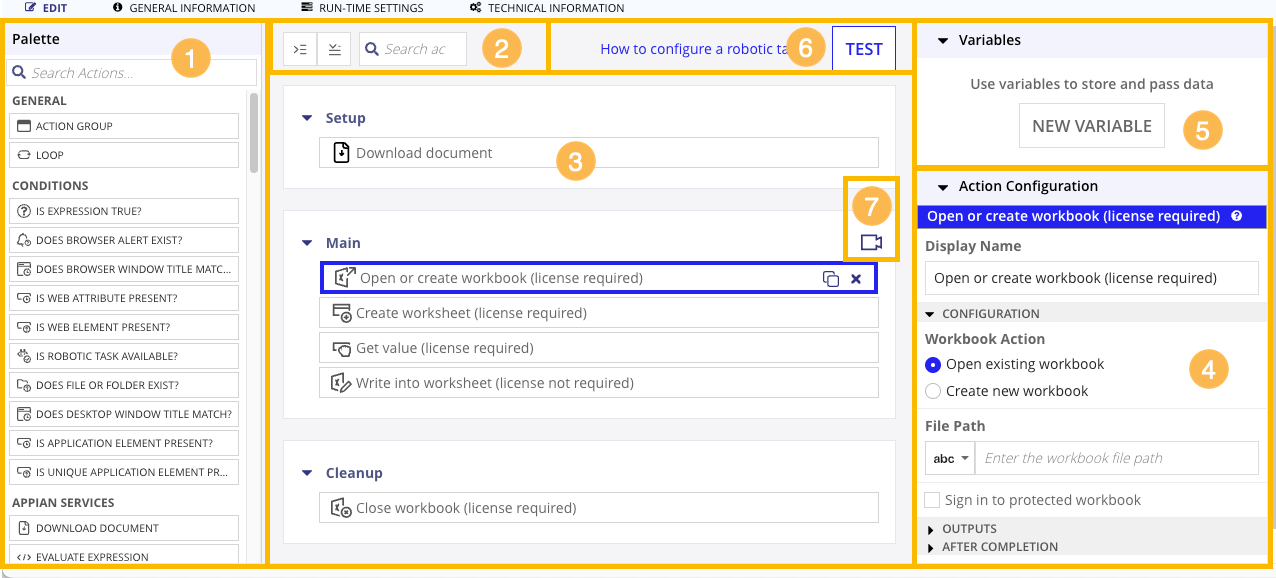
Task: Select Open existing workbook option
Action: pyautogui.click(x=932, y=364)
